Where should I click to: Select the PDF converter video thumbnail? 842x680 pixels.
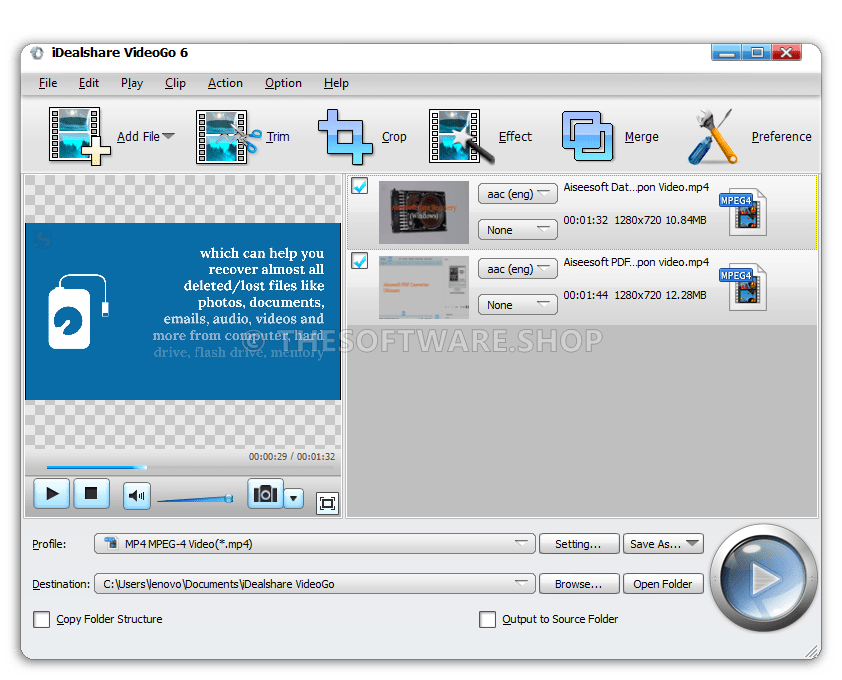tap(424, 287)
